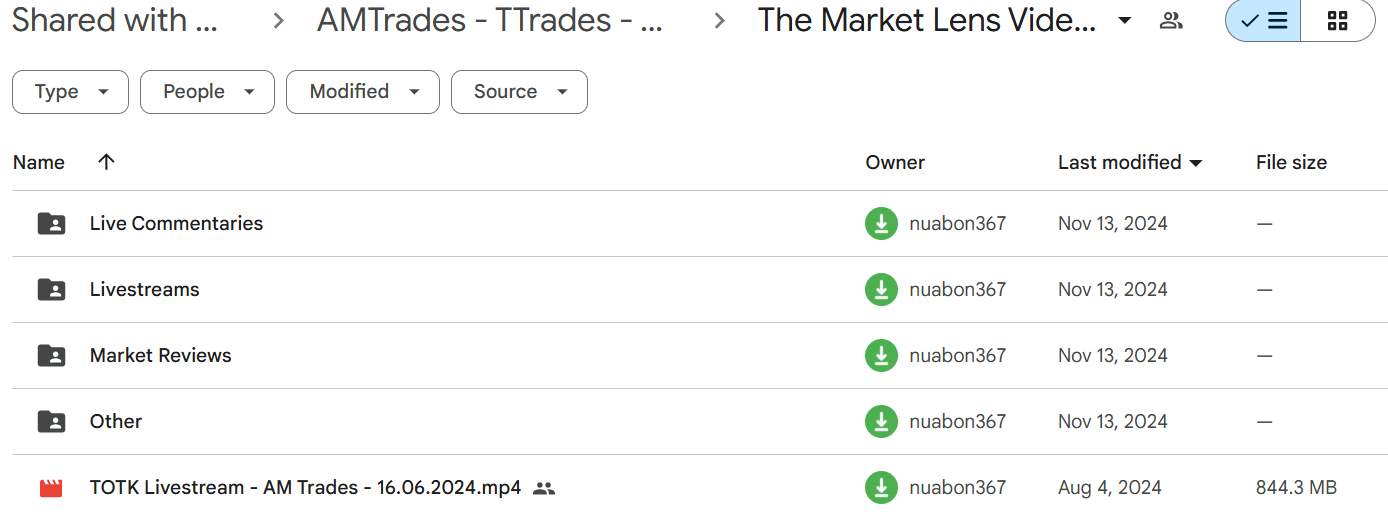Click the Market Reviews shared folder icon
This screenshot has width=1388, height=516.
pos(51,356)
